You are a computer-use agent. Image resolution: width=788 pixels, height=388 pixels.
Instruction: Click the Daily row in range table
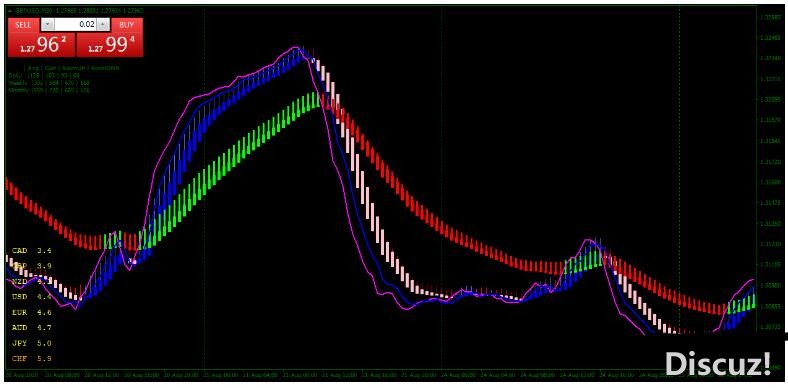44,74
